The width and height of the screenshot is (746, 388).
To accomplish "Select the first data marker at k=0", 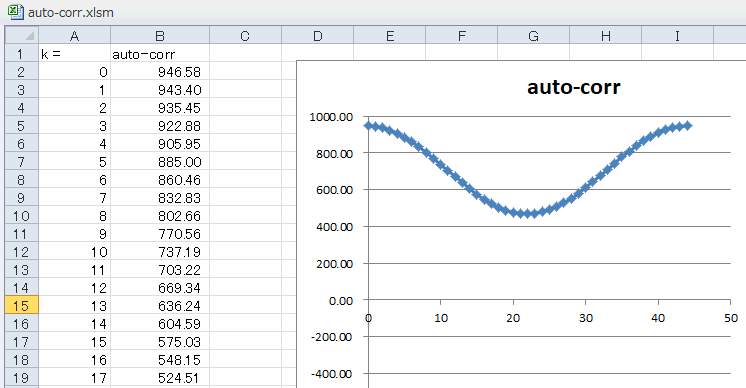I will [369, 126].
